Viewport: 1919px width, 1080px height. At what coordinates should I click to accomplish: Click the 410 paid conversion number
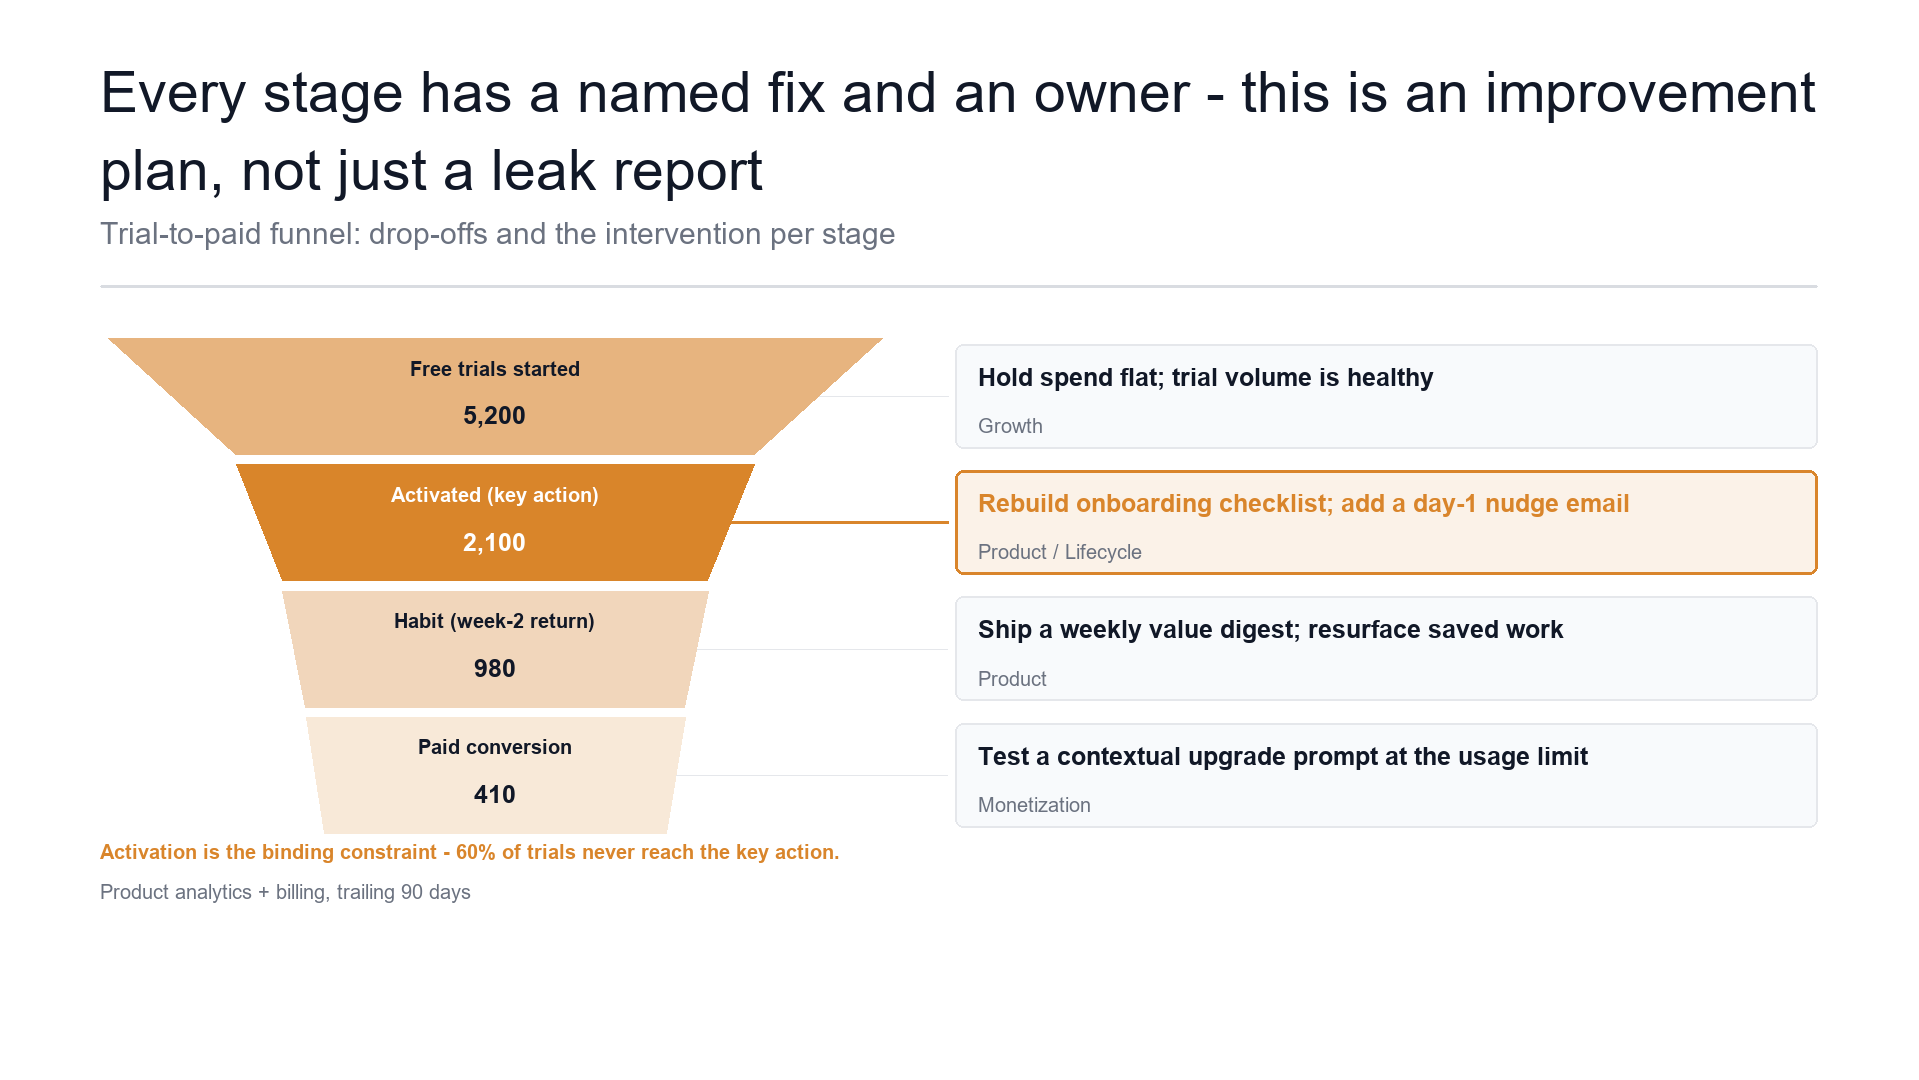494,795
